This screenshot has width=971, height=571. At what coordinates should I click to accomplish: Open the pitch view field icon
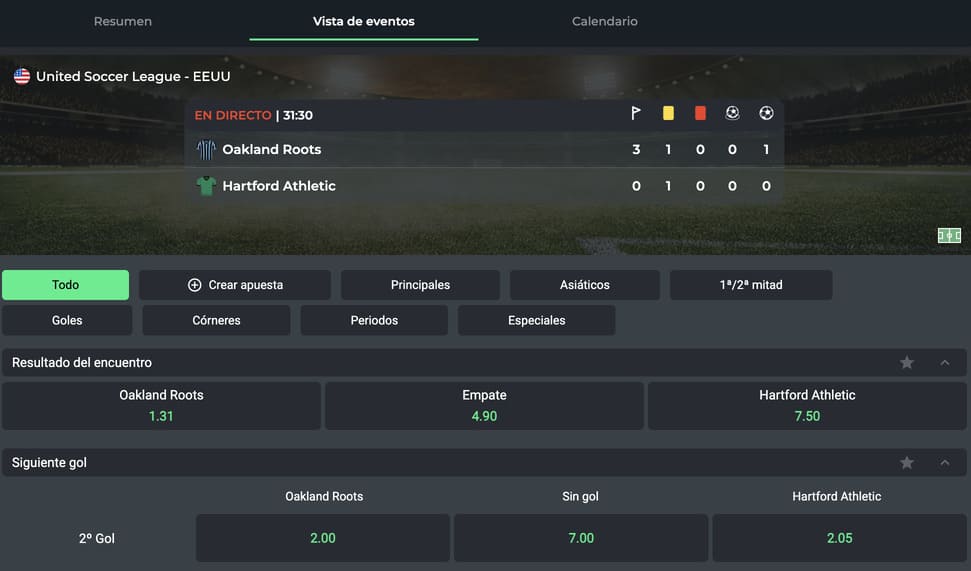pos(949,236)
